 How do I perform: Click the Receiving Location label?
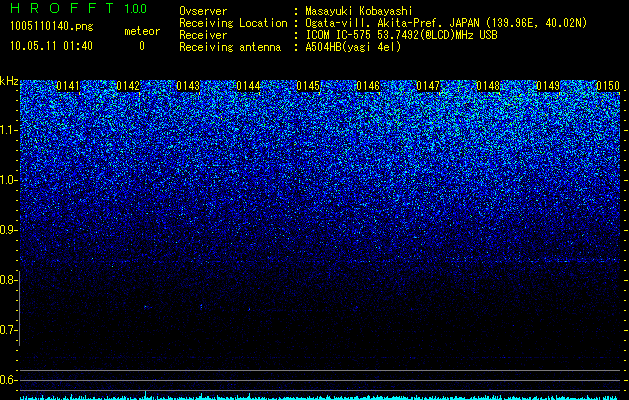tap(233, 23)
